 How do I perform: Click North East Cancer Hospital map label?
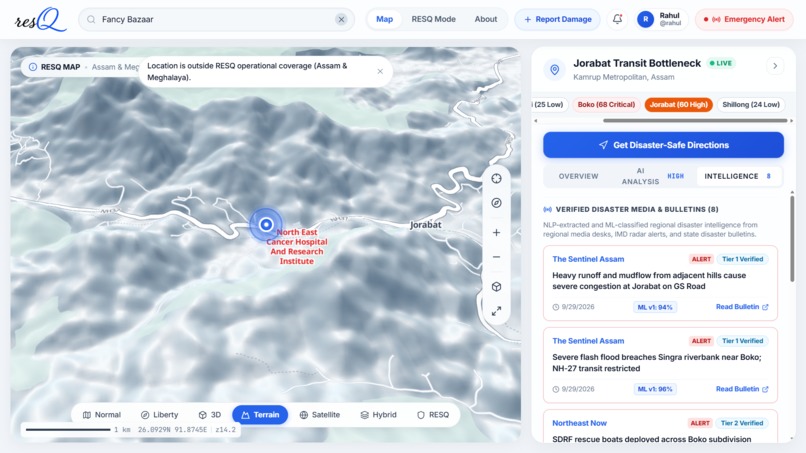click(x=297, y=246)
